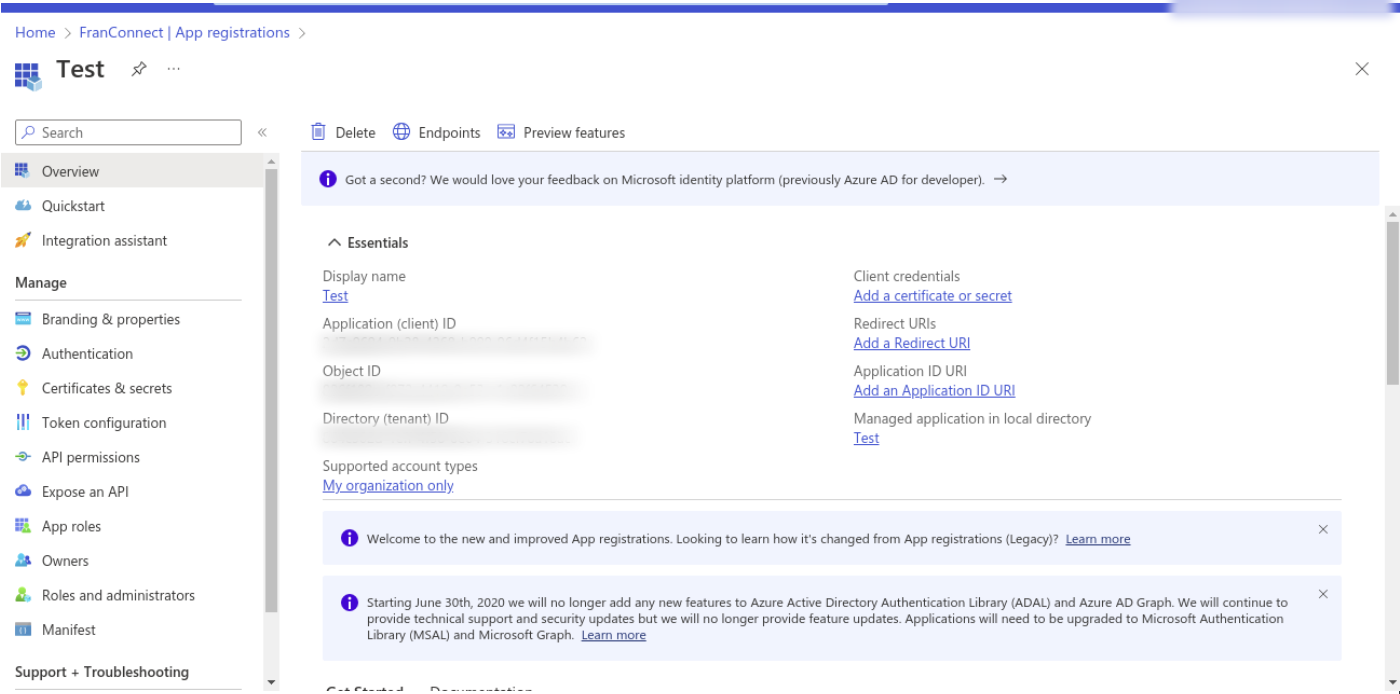Click Add a Redirect URI link
Viewport: 1400px width, 694px height.
point(911,343)
